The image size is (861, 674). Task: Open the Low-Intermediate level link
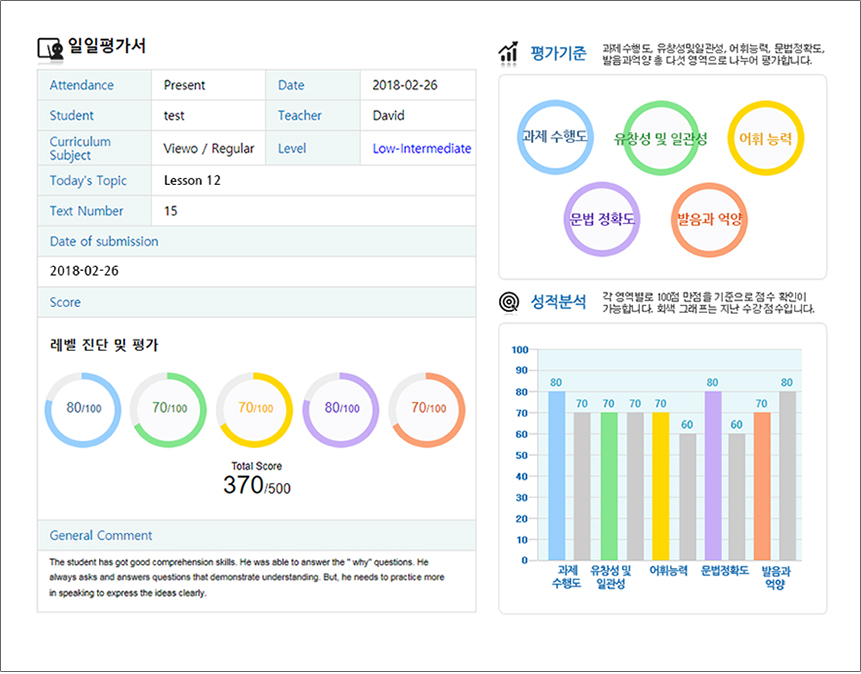click(x=421, y=149)
